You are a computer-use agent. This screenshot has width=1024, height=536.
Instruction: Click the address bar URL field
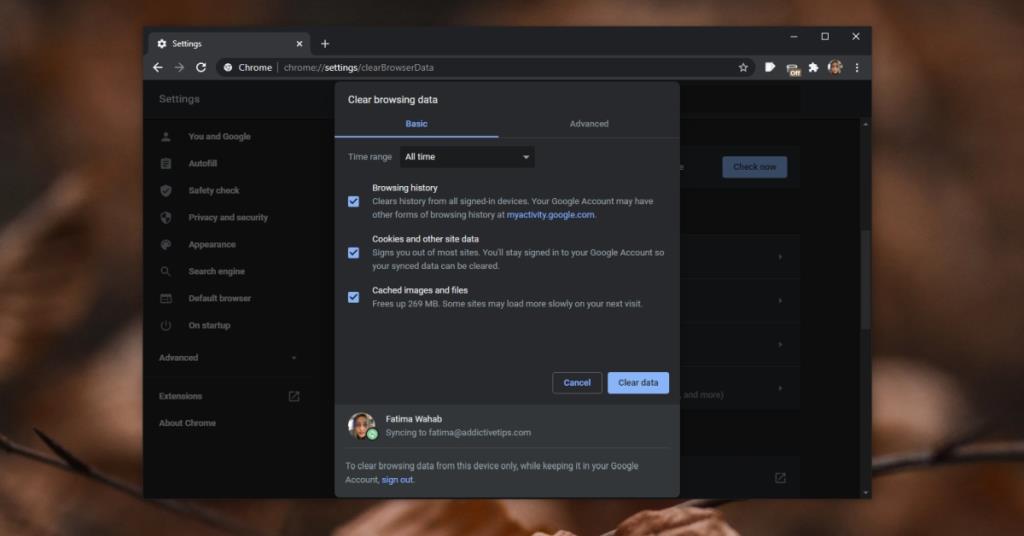[480, 67]
